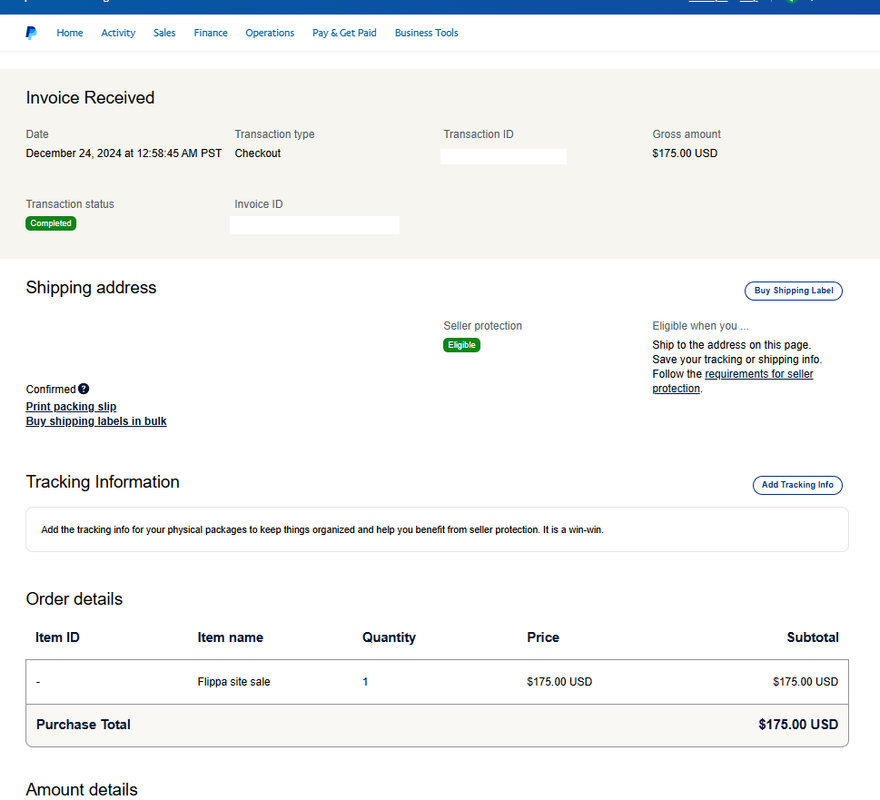Click the Flippa site sale item name
The image size is (880, 800).
[233, 682]
